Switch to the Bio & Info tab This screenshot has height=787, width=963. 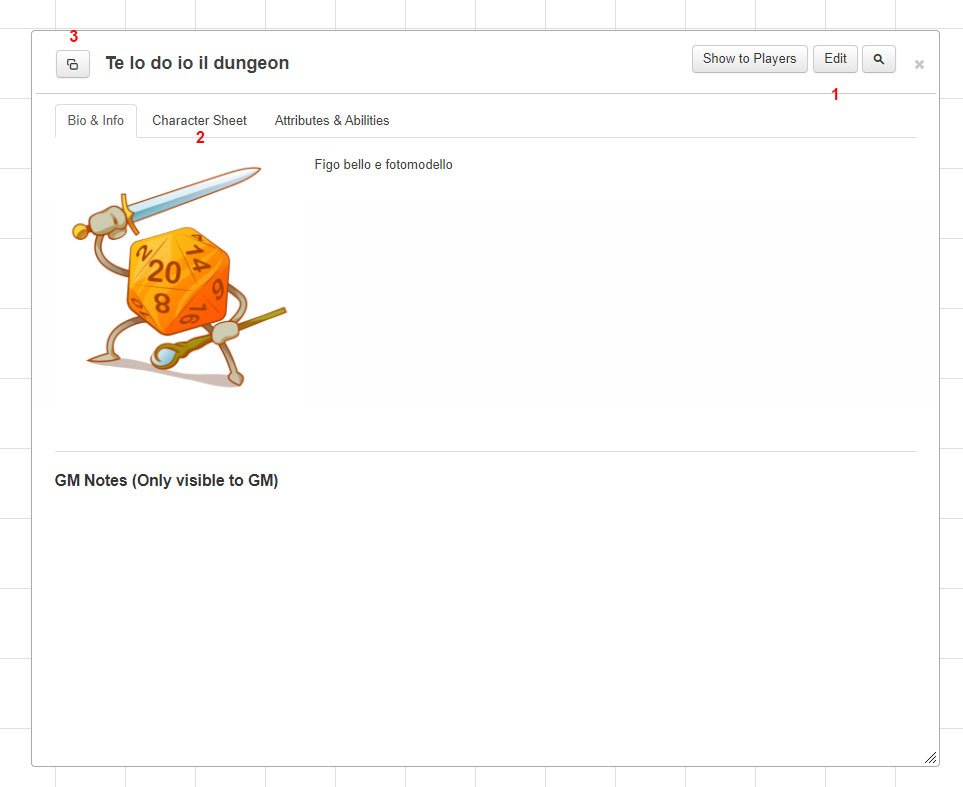coord(96,120)
